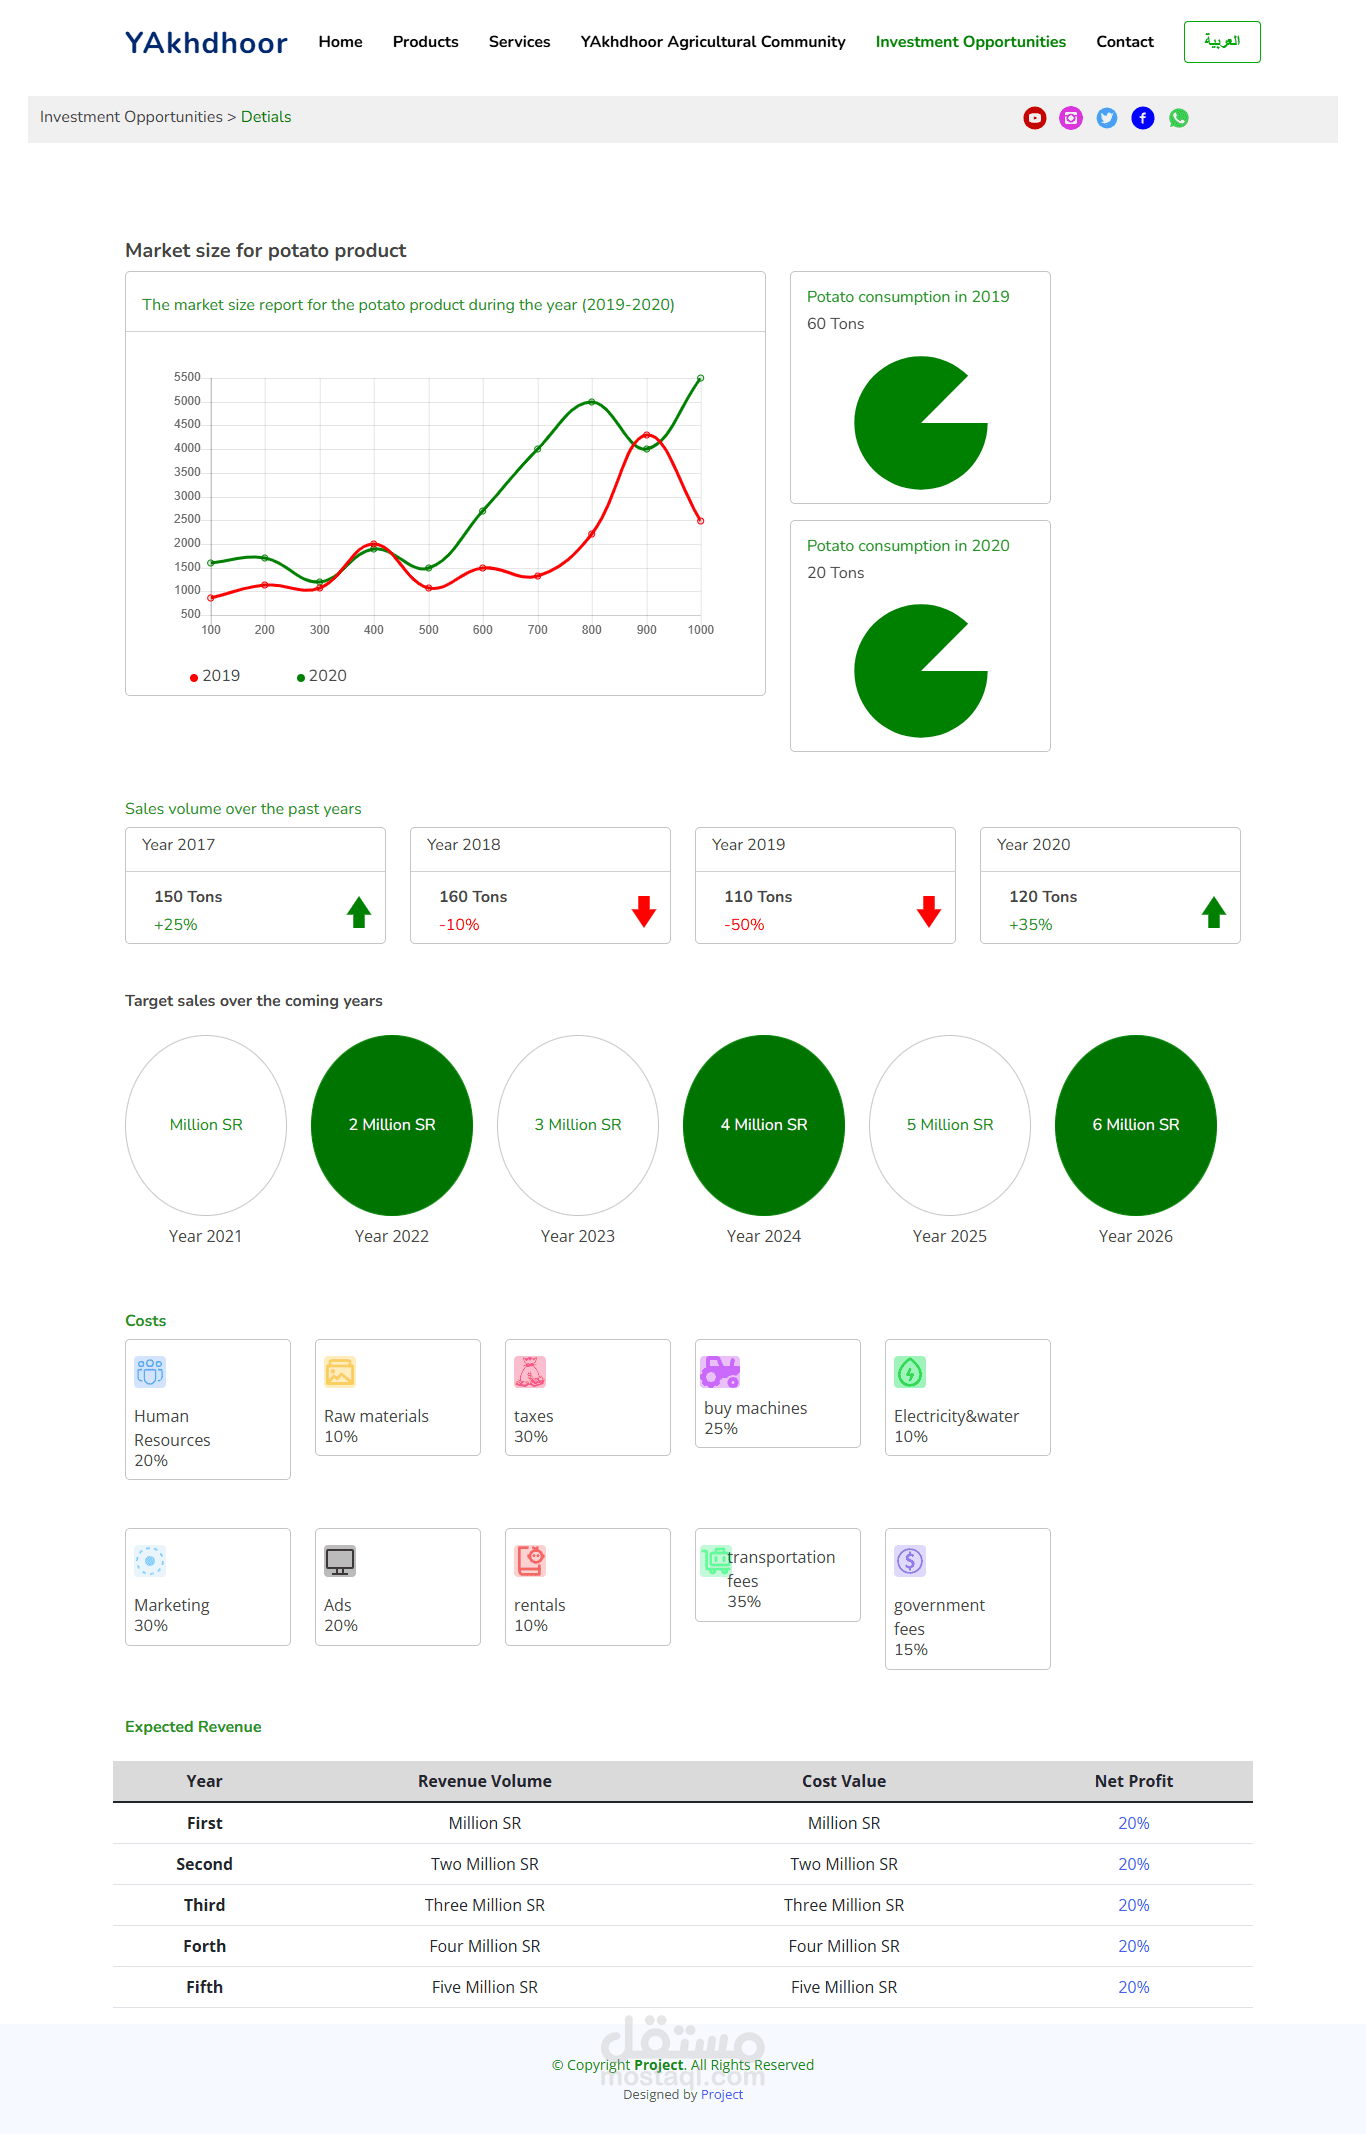Screen dimensions: 1366x2134
Task: Click Investment Opportunities breadcrumb link
Action: [x=131, y=117]
